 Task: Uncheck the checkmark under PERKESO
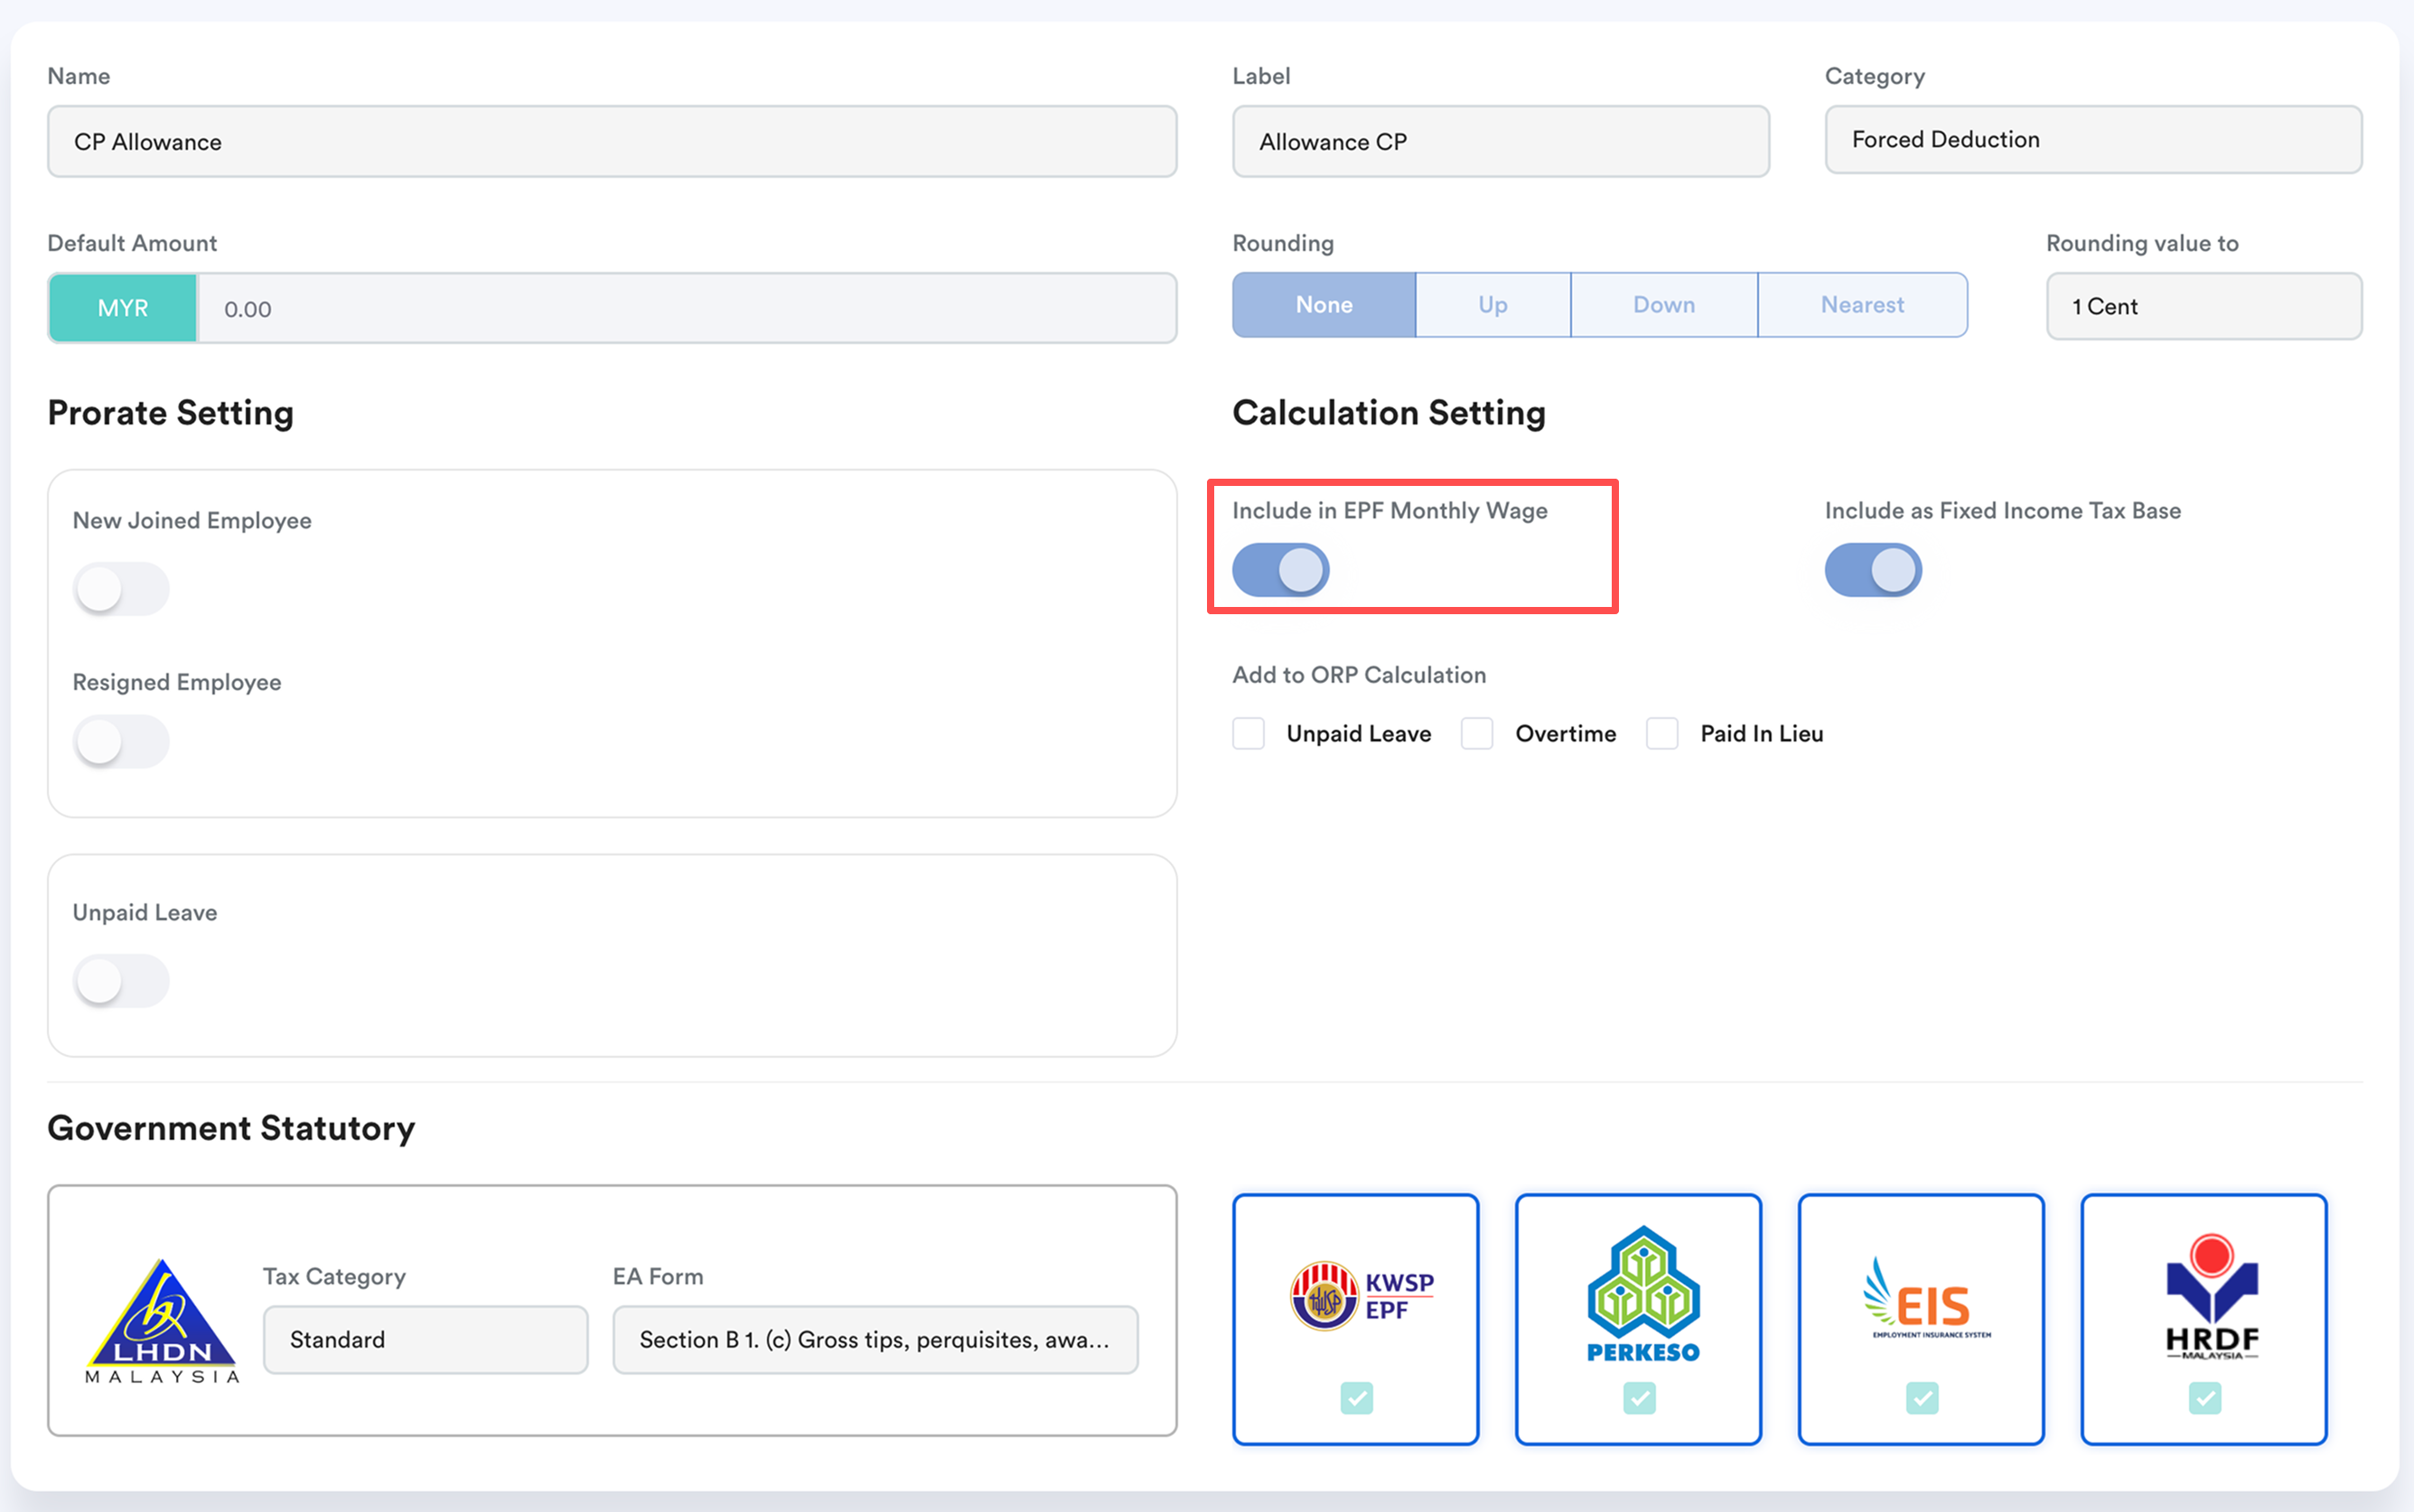click(x=1639, y=1397)
